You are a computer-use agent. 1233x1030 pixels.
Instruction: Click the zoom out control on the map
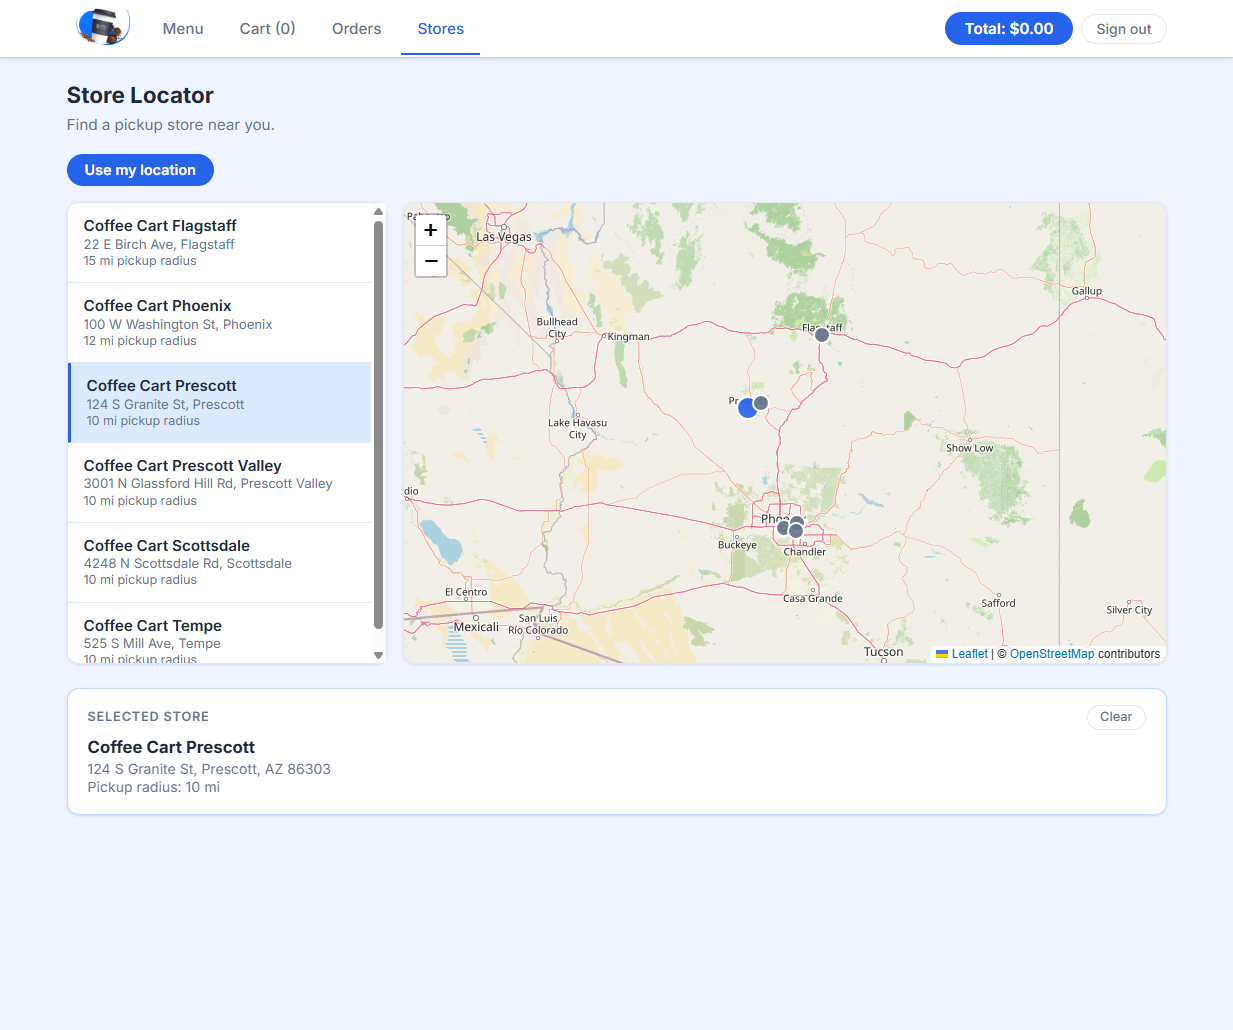tap(430, 261)
